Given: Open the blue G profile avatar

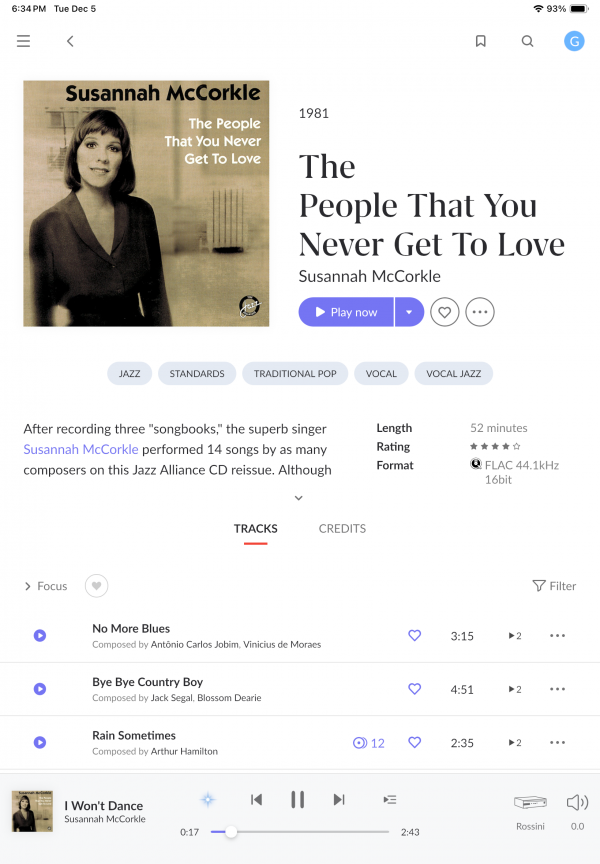Looking at the screenshot, I should pyautogui.click(x=574, y=41).
